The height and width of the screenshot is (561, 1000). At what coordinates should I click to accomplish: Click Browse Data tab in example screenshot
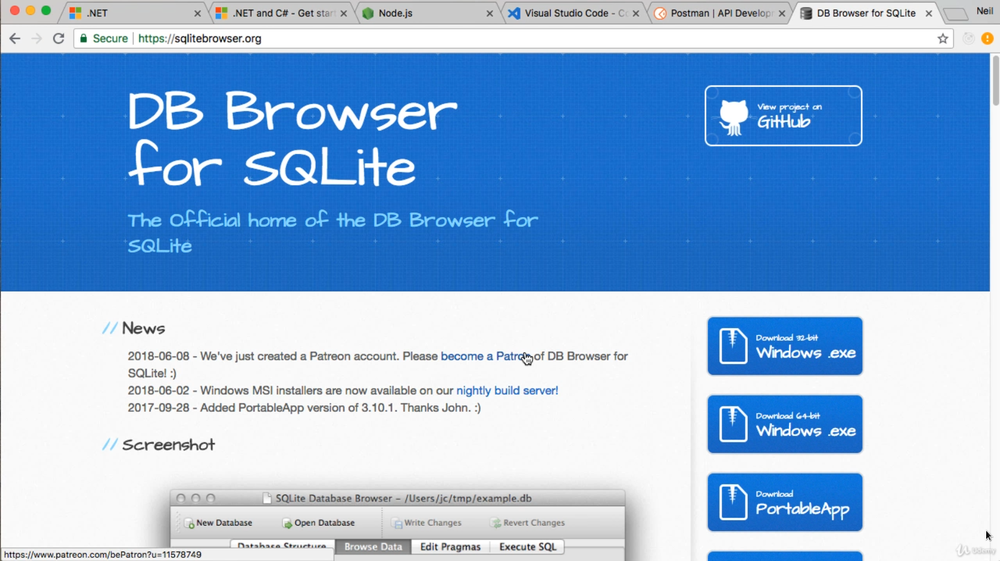373,547
